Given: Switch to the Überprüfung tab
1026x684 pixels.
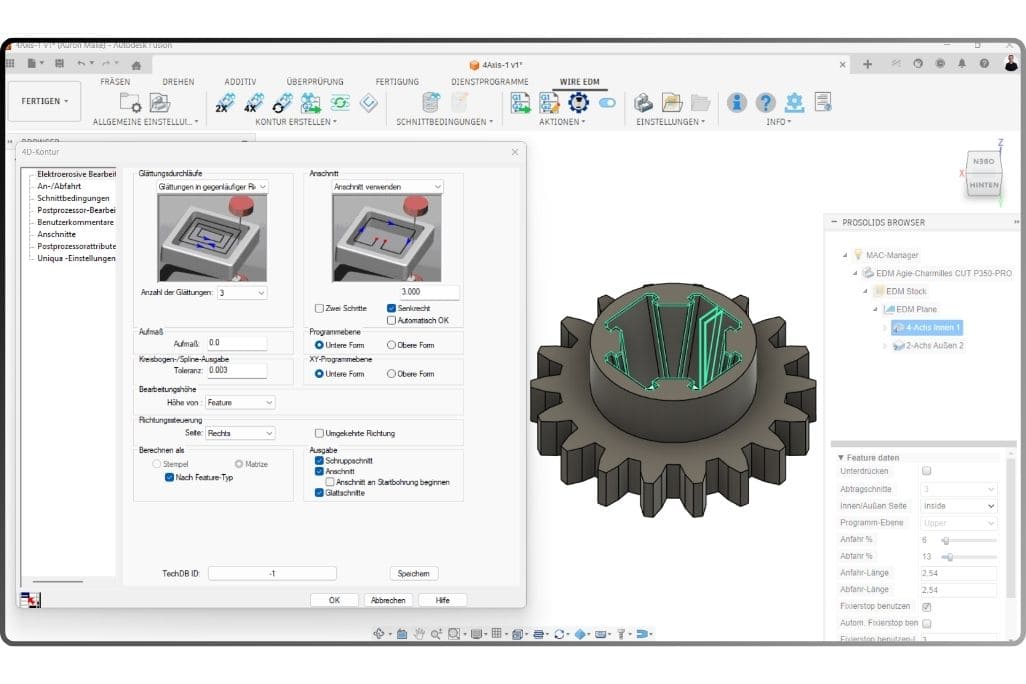Looking at the screenshot, I should (315, 82).
